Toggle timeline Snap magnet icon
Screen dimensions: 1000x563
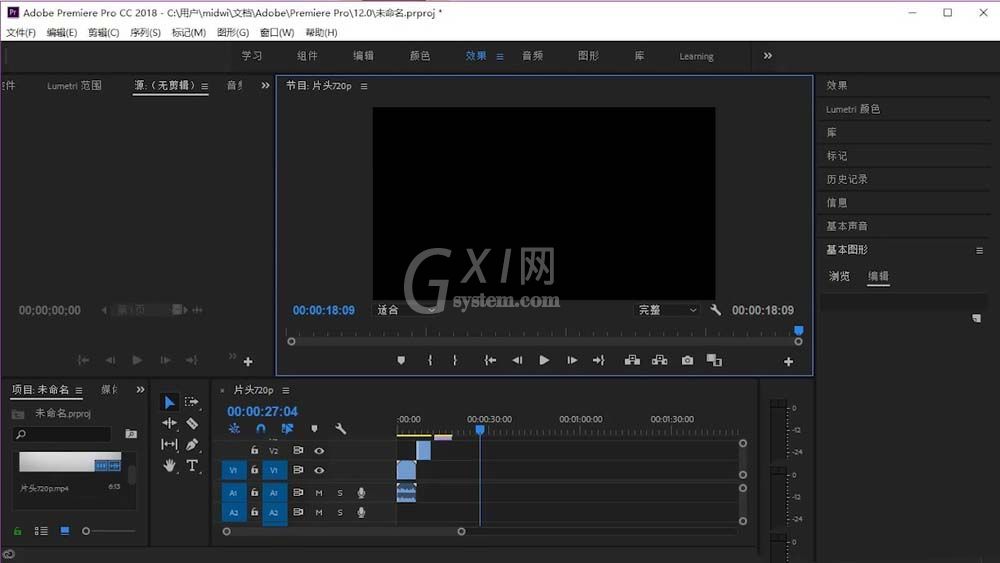261,428
